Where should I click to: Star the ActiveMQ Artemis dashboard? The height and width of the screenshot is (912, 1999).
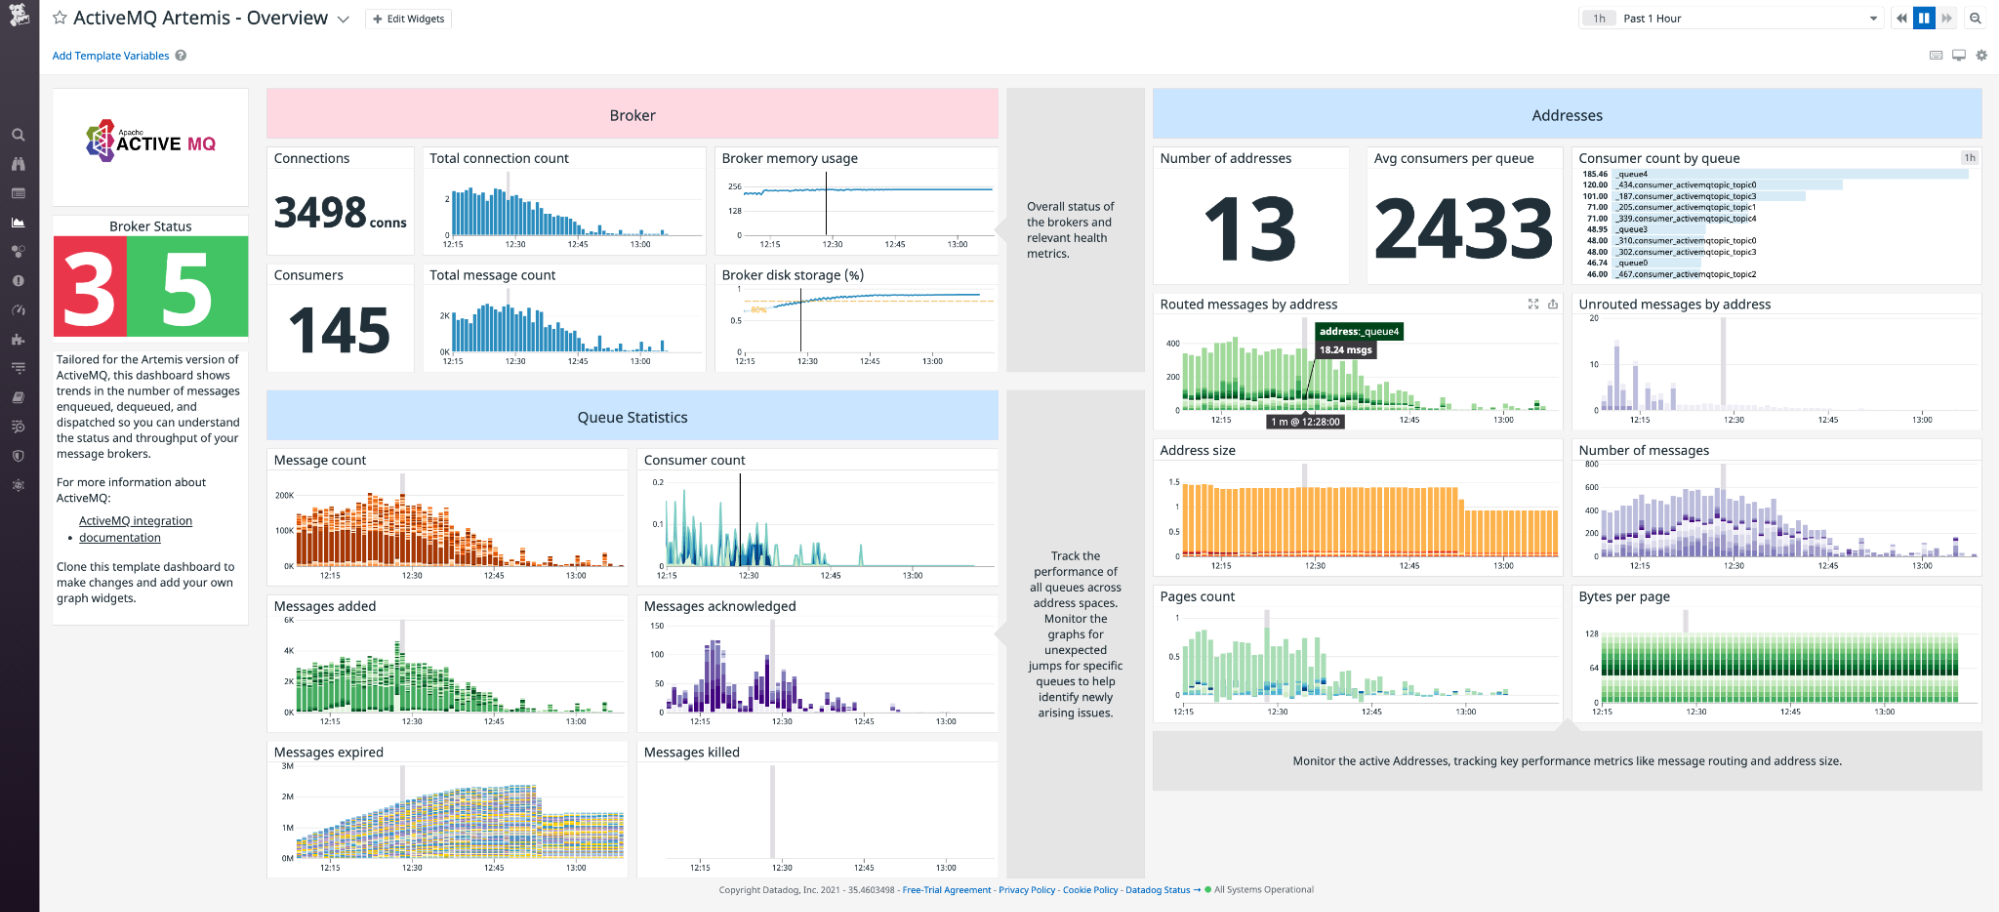point(58,17)
